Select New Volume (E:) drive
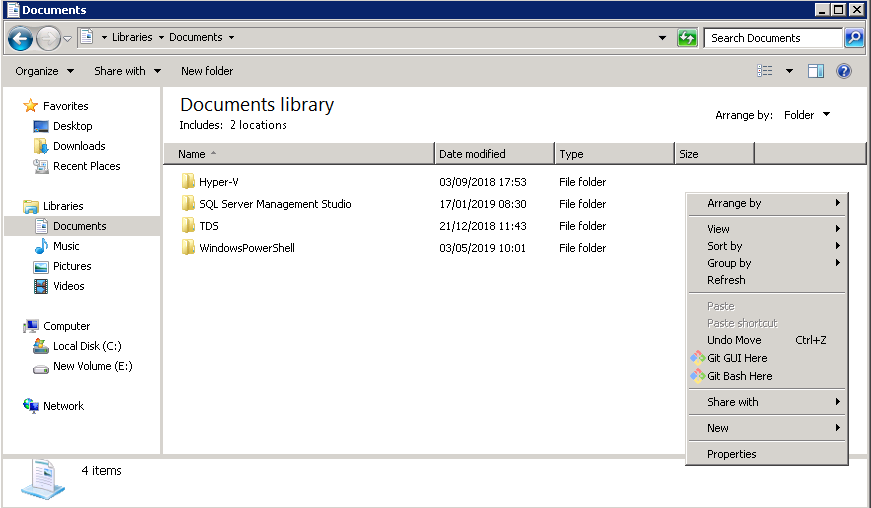Viewport: 871px width, 508px height. tap(93, 366)
